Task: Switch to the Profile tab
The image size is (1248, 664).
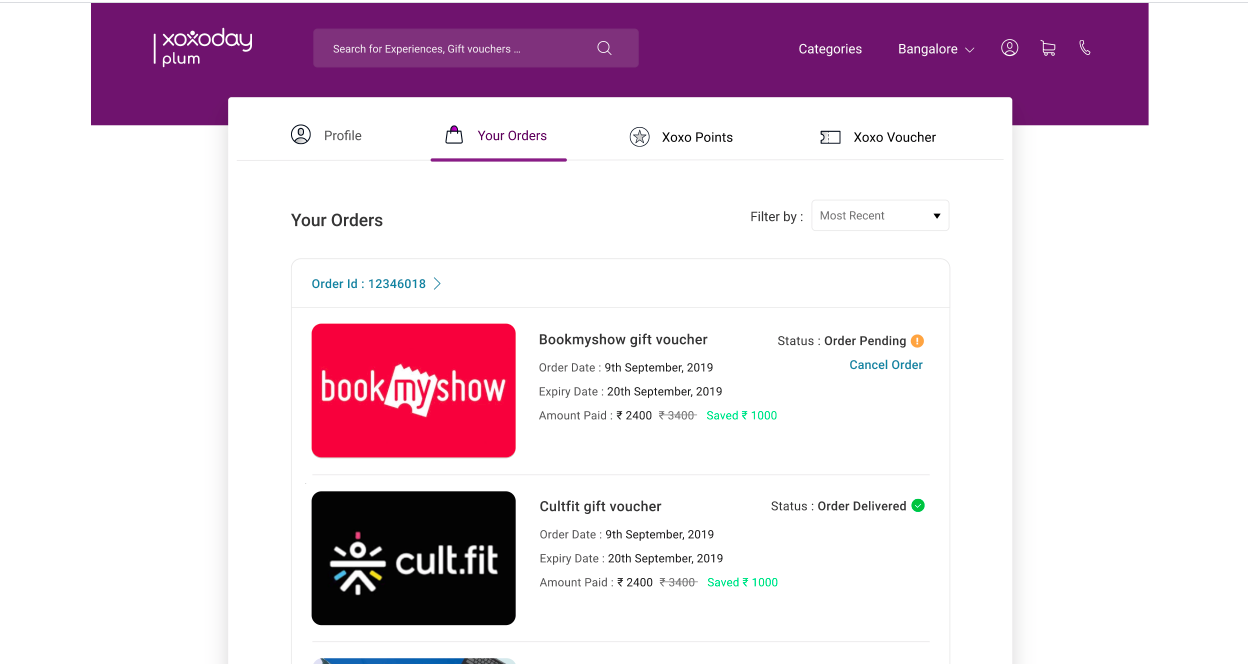Action: [x=326, y=135]
